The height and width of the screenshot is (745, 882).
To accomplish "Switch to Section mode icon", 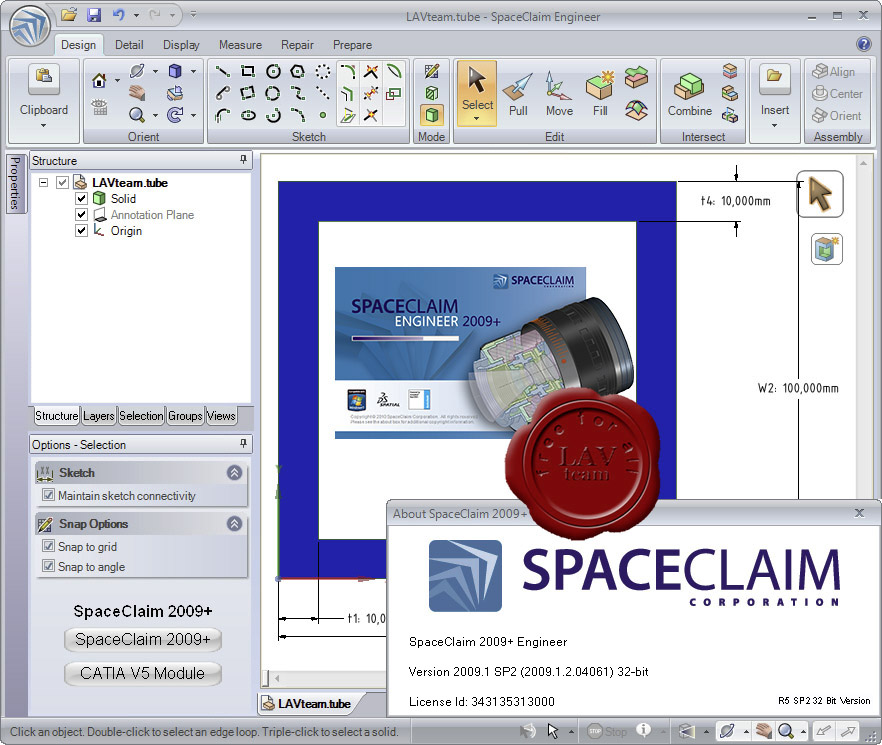I will pyautogui.click(x=431, y=93).
